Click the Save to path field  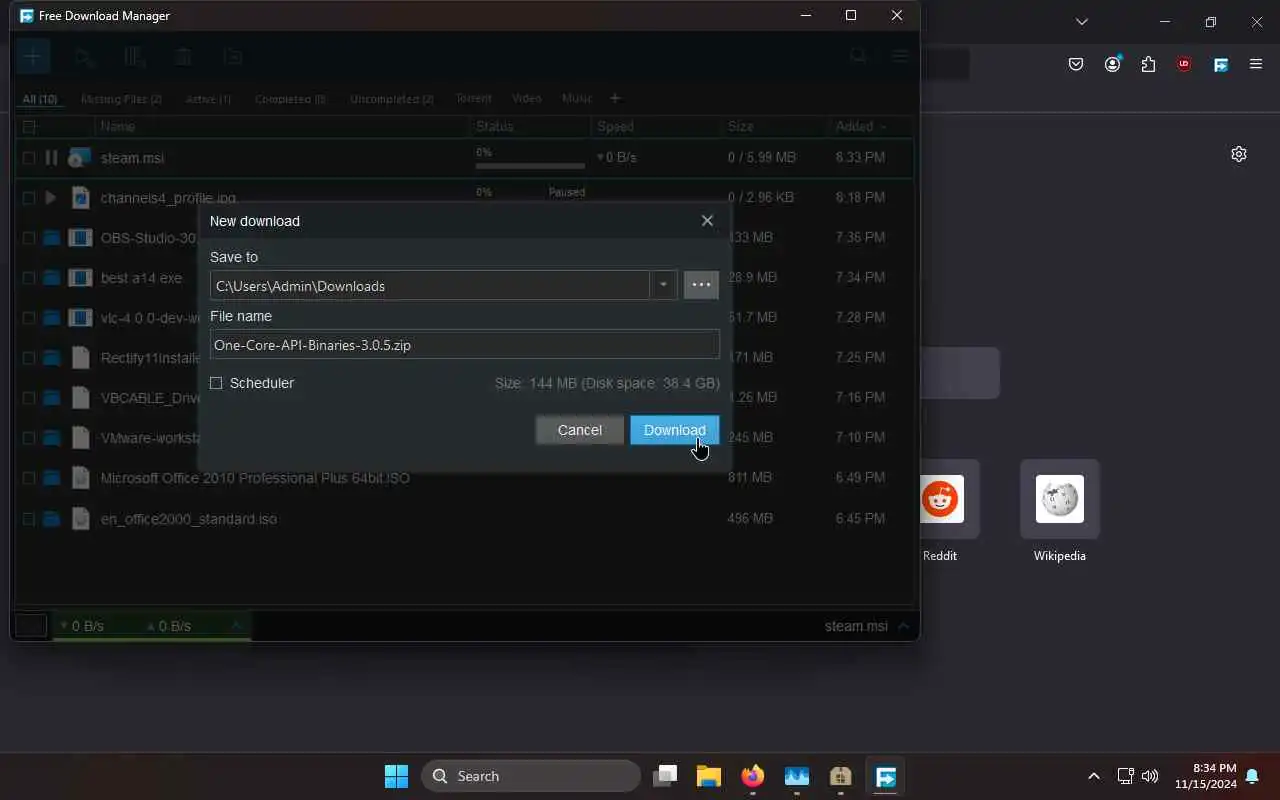430,285
